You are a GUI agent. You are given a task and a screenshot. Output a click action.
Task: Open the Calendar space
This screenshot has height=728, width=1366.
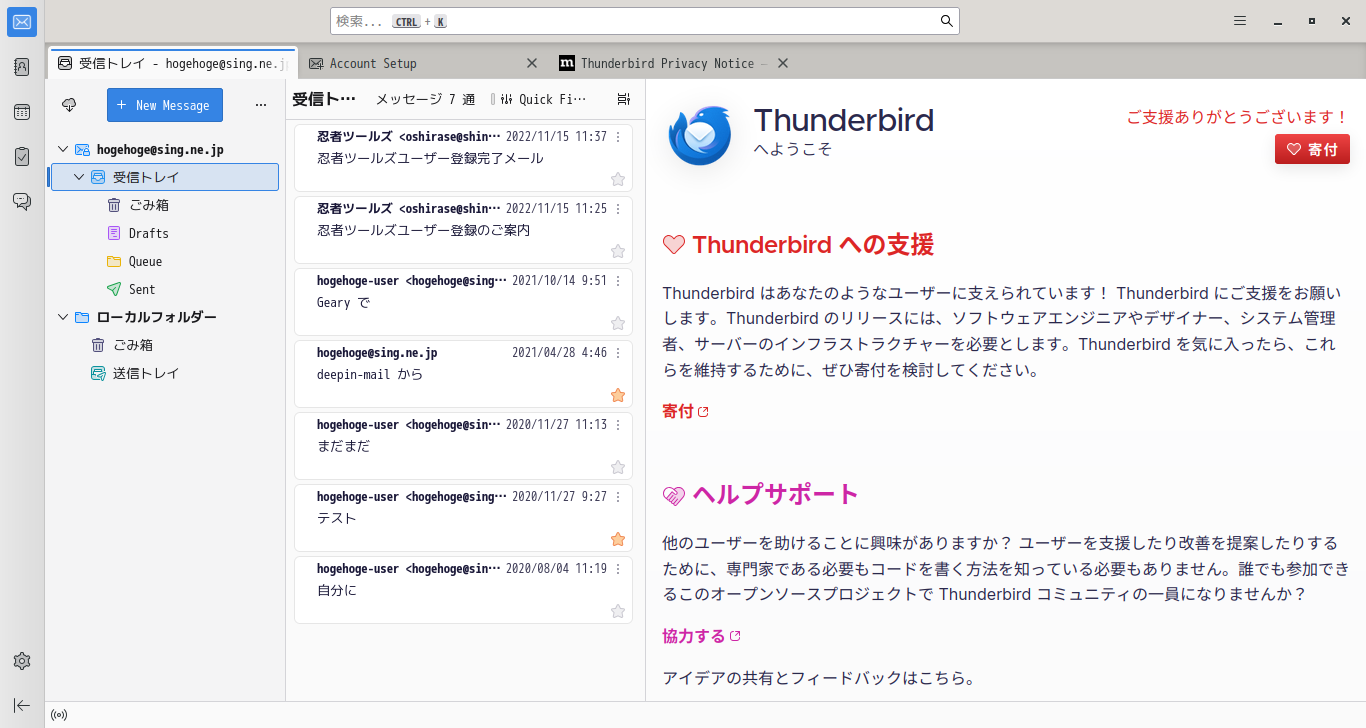pos(22,112)
